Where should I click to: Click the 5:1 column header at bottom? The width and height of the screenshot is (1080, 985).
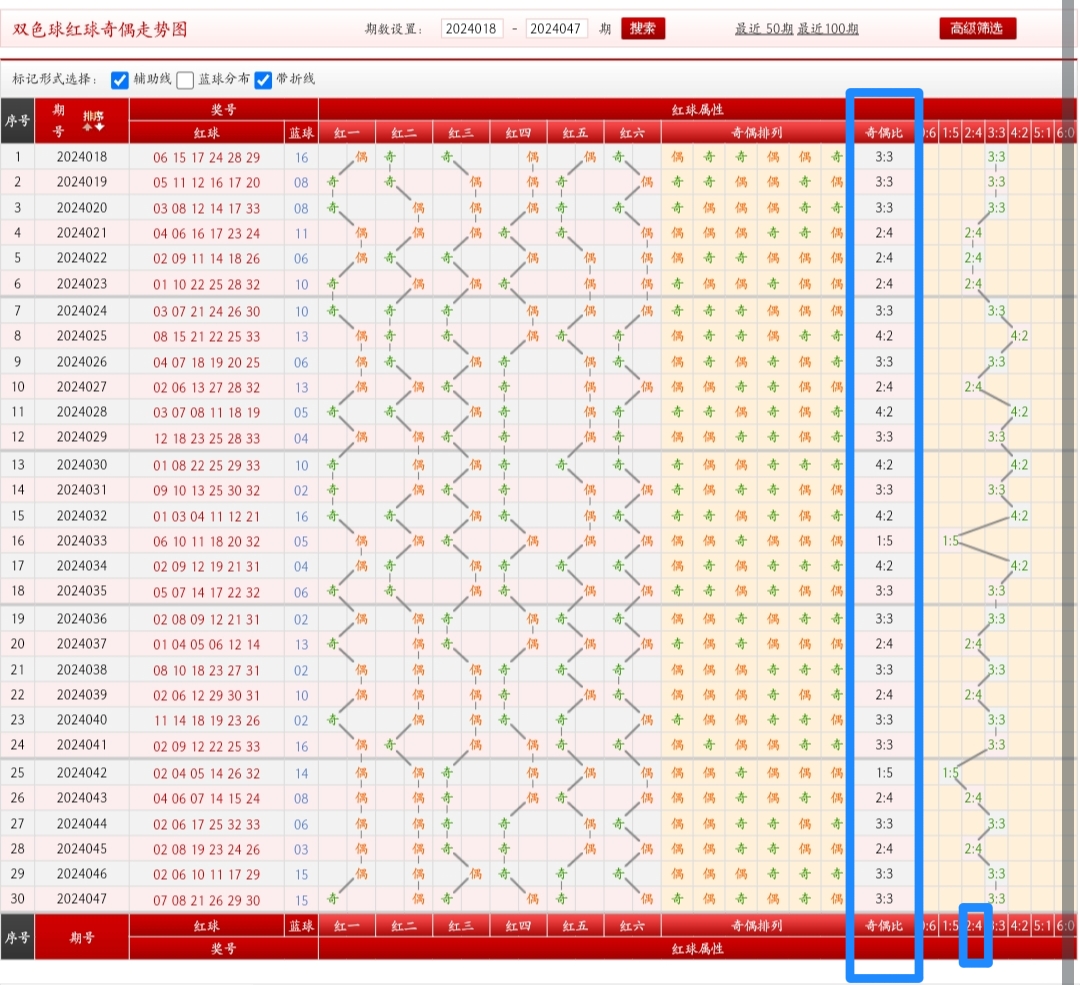coord(1042,926)
